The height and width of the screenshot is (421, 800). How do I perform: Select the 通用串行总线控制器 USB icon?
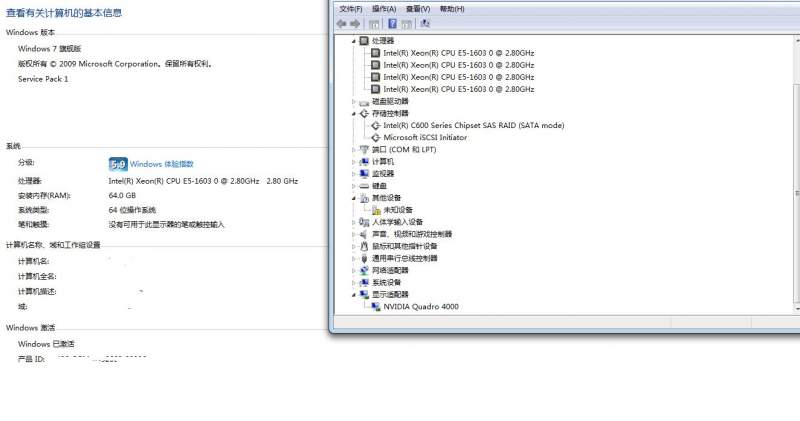coord(364,259)
